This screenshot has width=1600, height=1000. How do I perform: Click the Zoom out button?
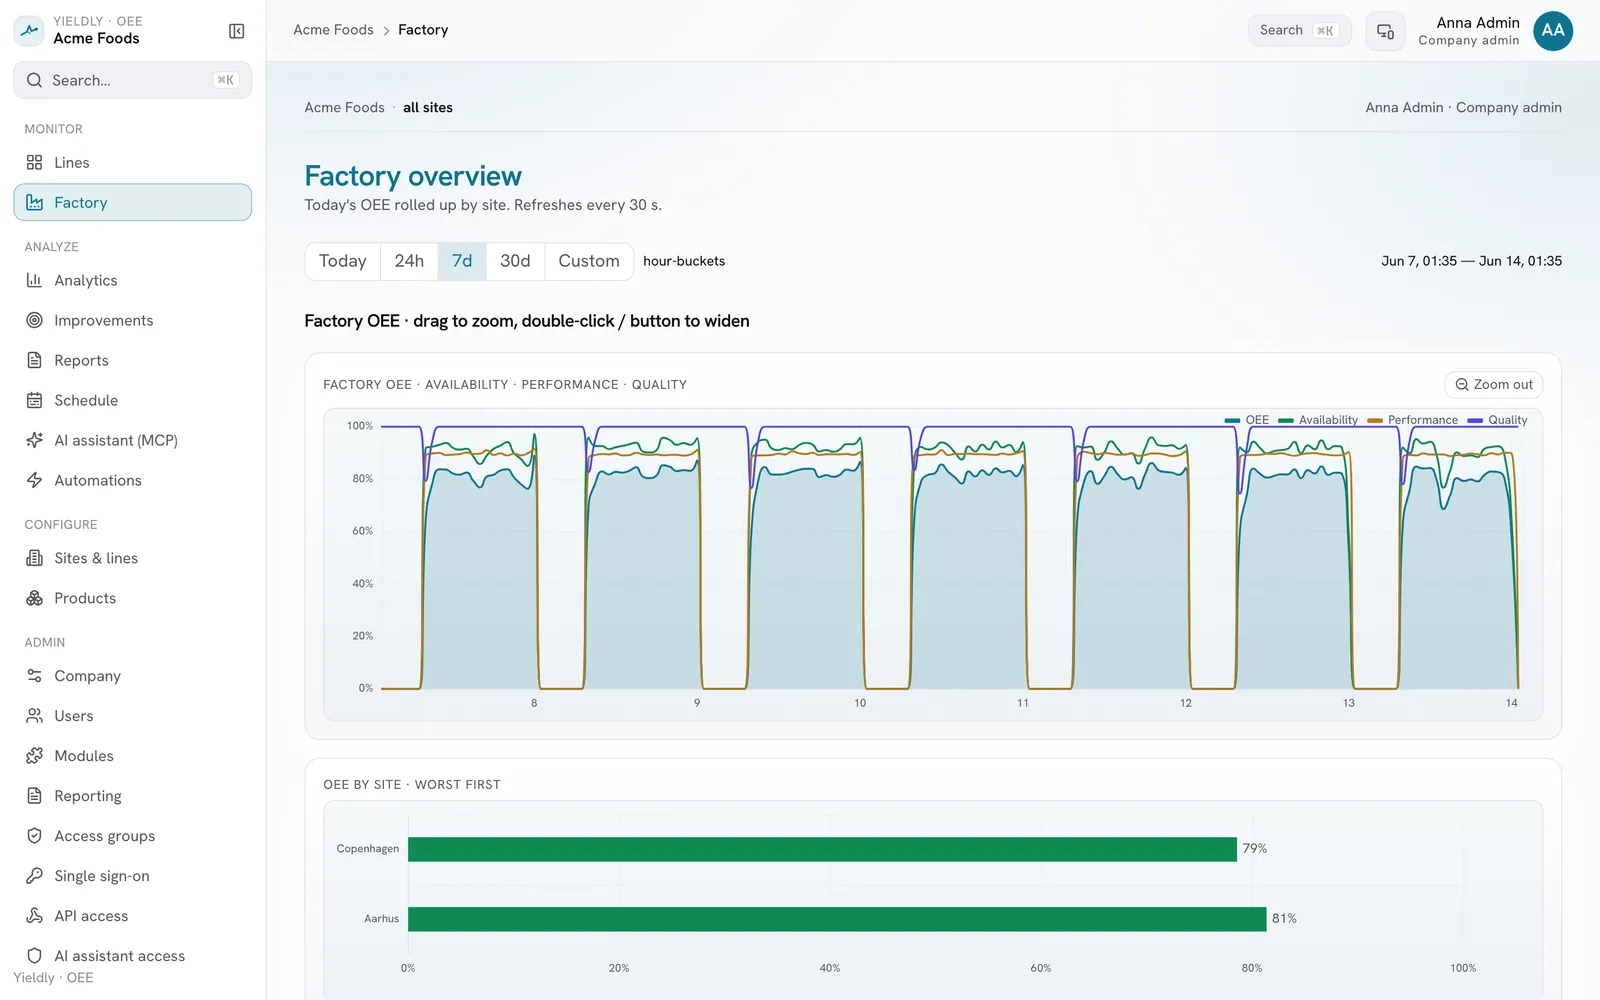(x=1494, y=385)
